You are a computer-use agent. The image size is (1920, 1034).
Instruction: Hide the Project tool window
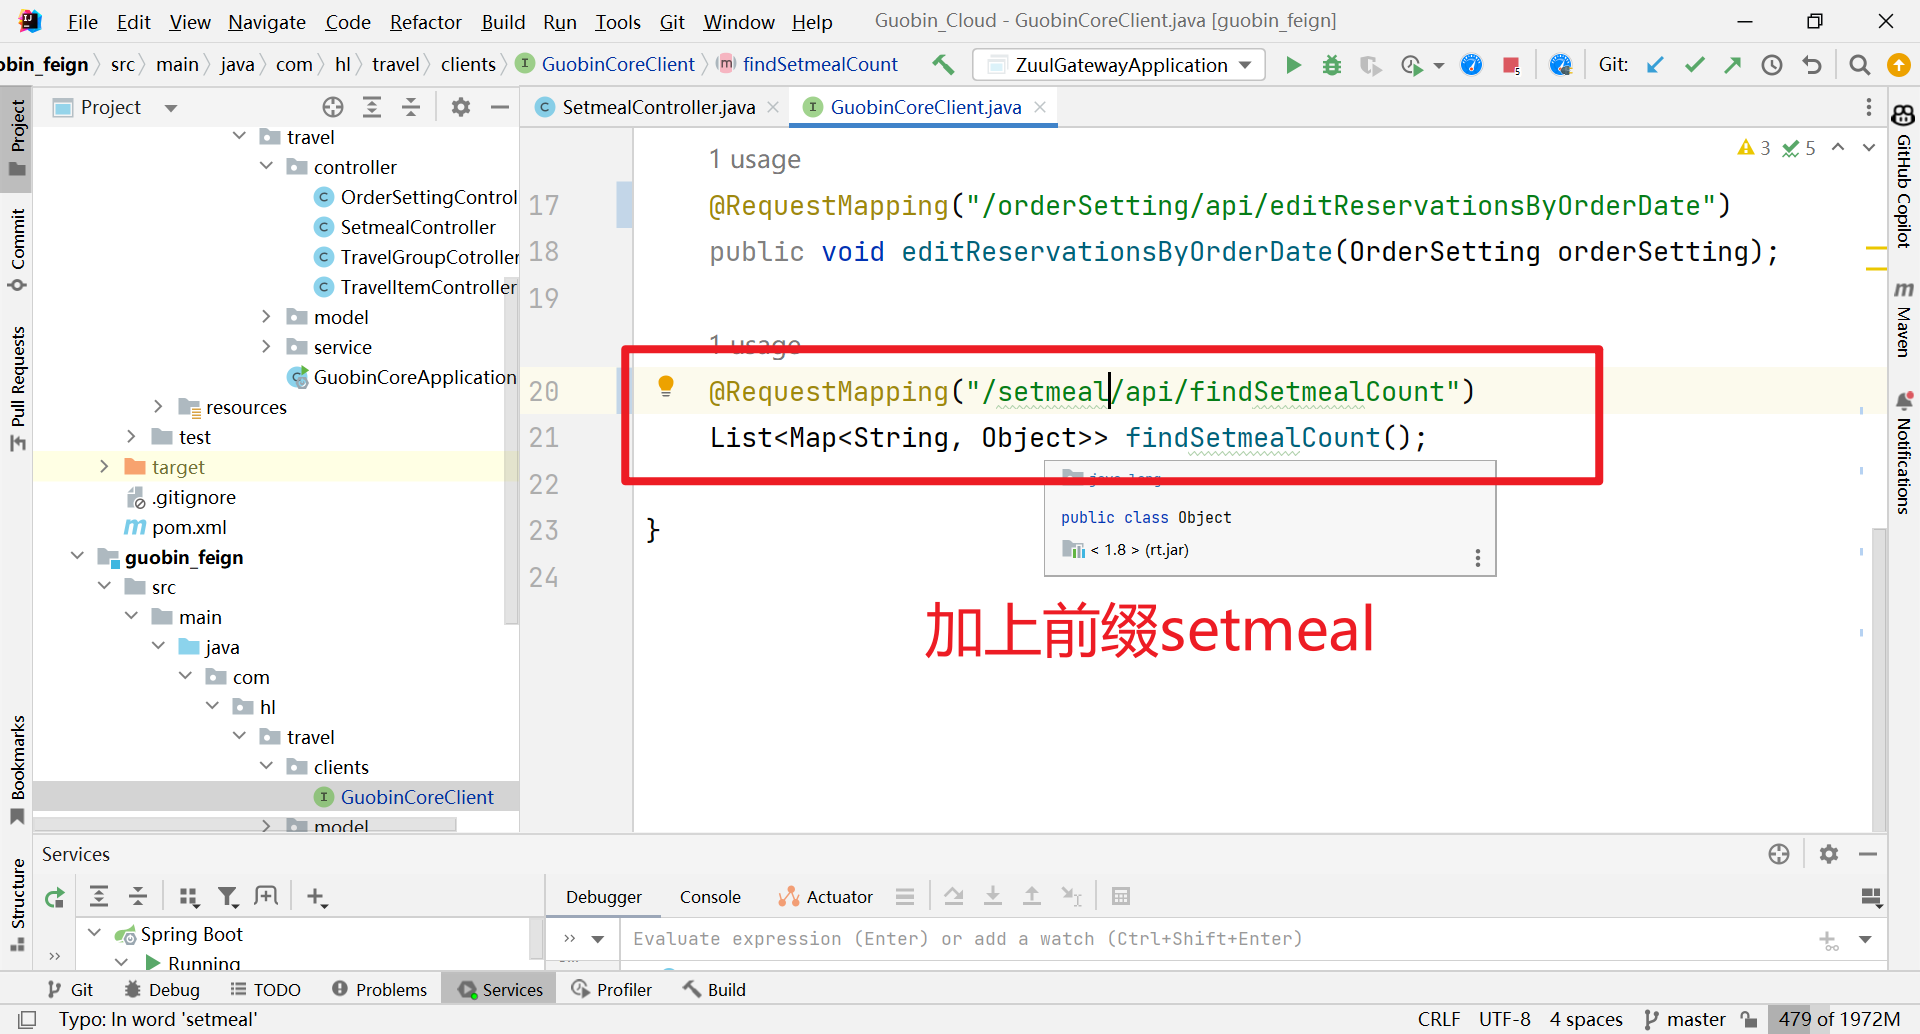[500, 107]
